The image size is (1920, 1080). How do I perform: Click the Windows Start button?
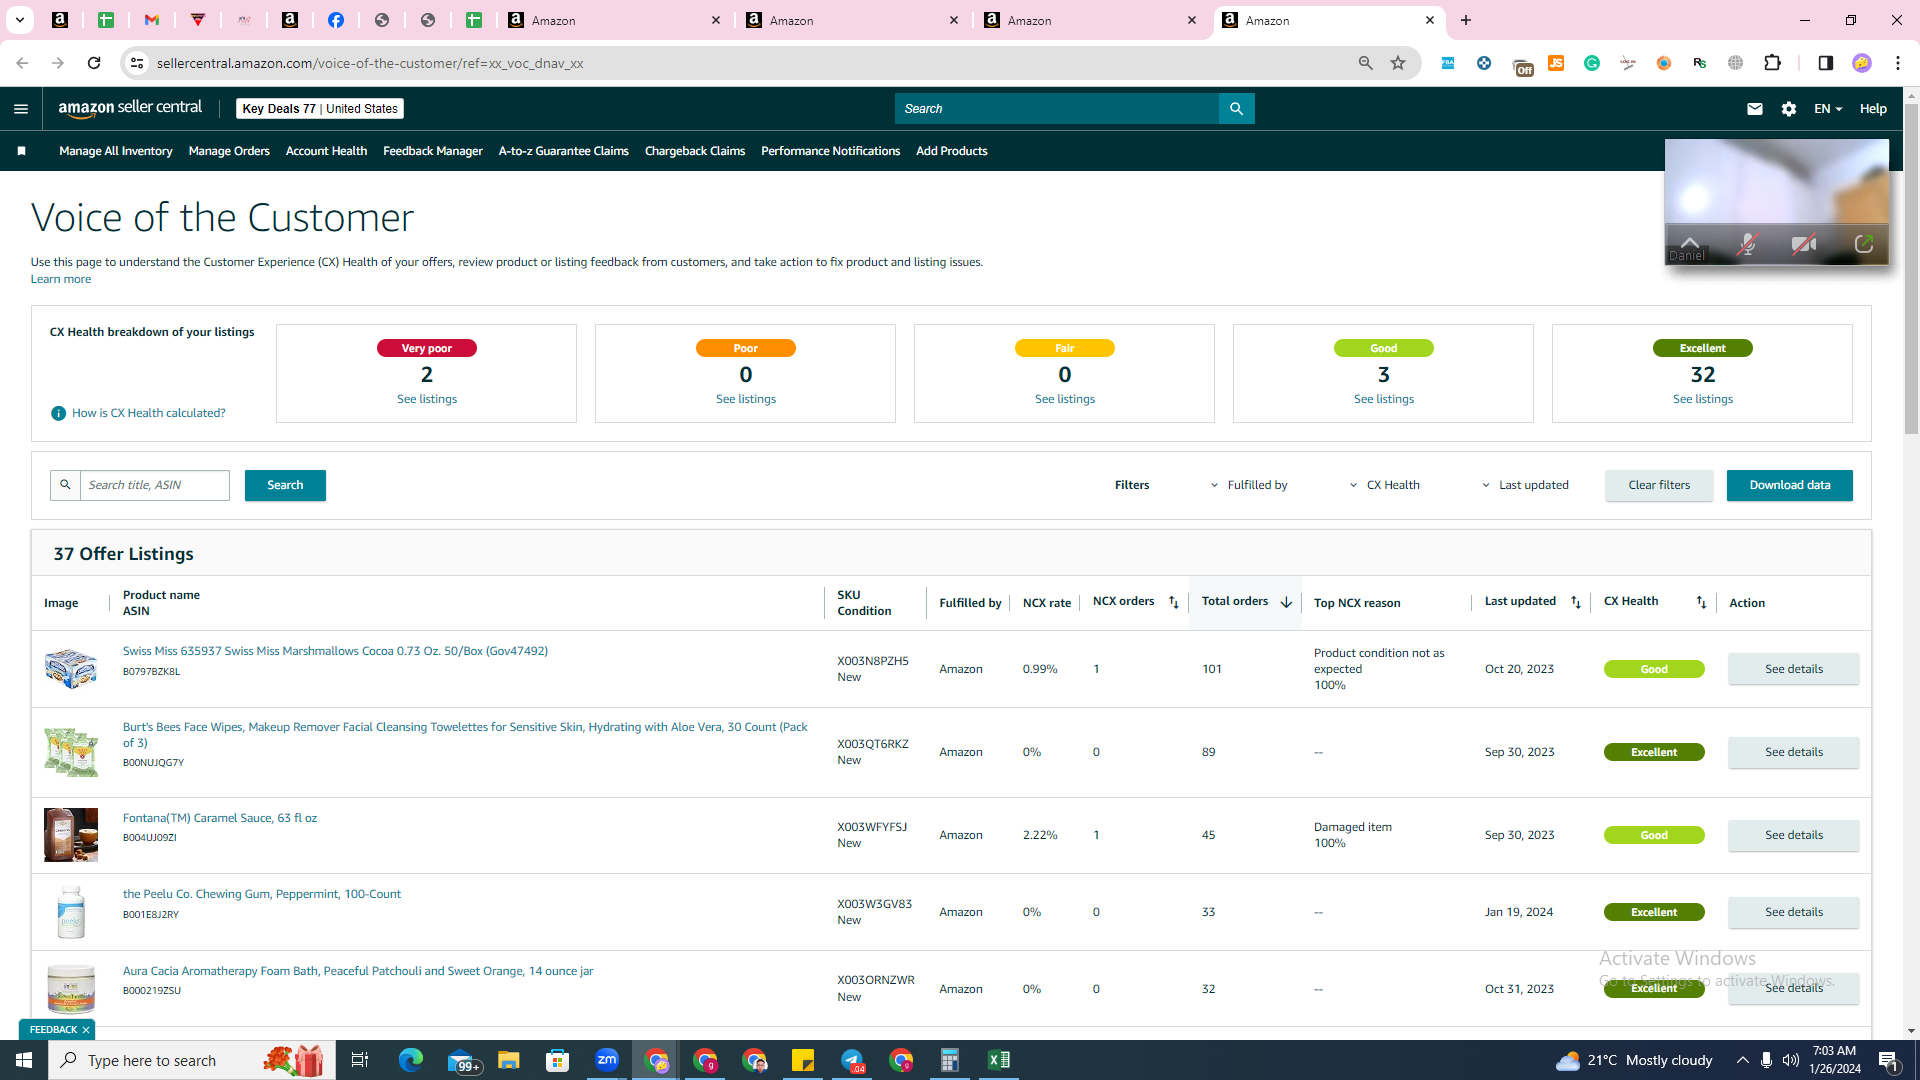pos(24,1060)
